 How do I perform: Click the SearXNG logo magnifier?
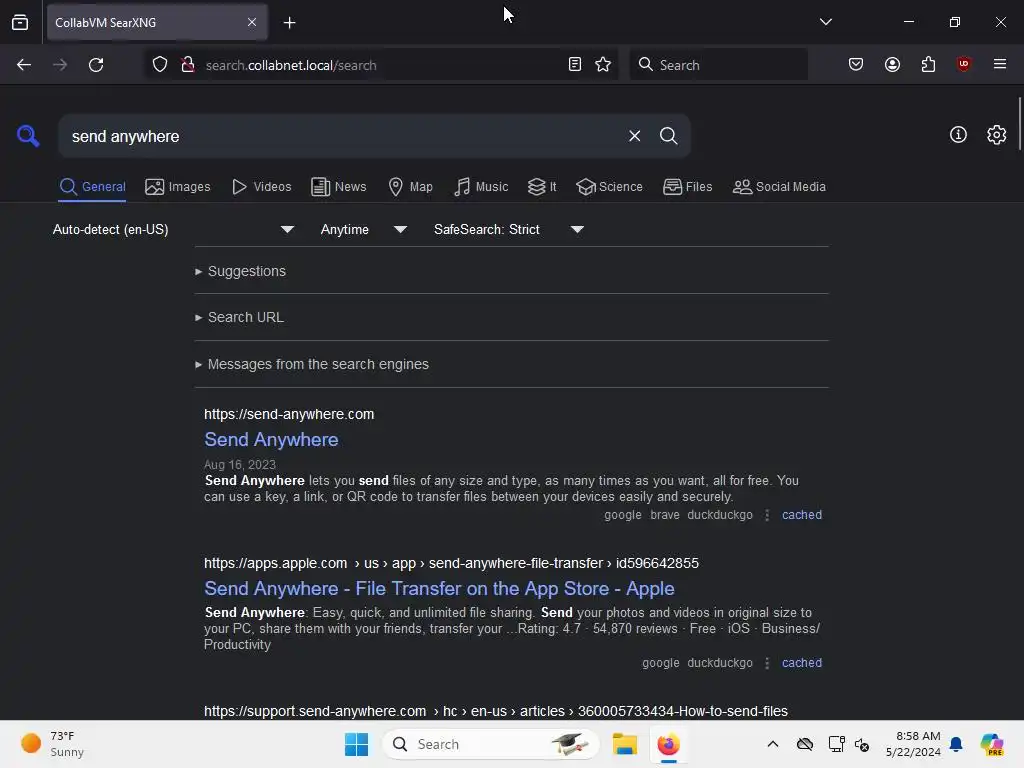(28, 136)
